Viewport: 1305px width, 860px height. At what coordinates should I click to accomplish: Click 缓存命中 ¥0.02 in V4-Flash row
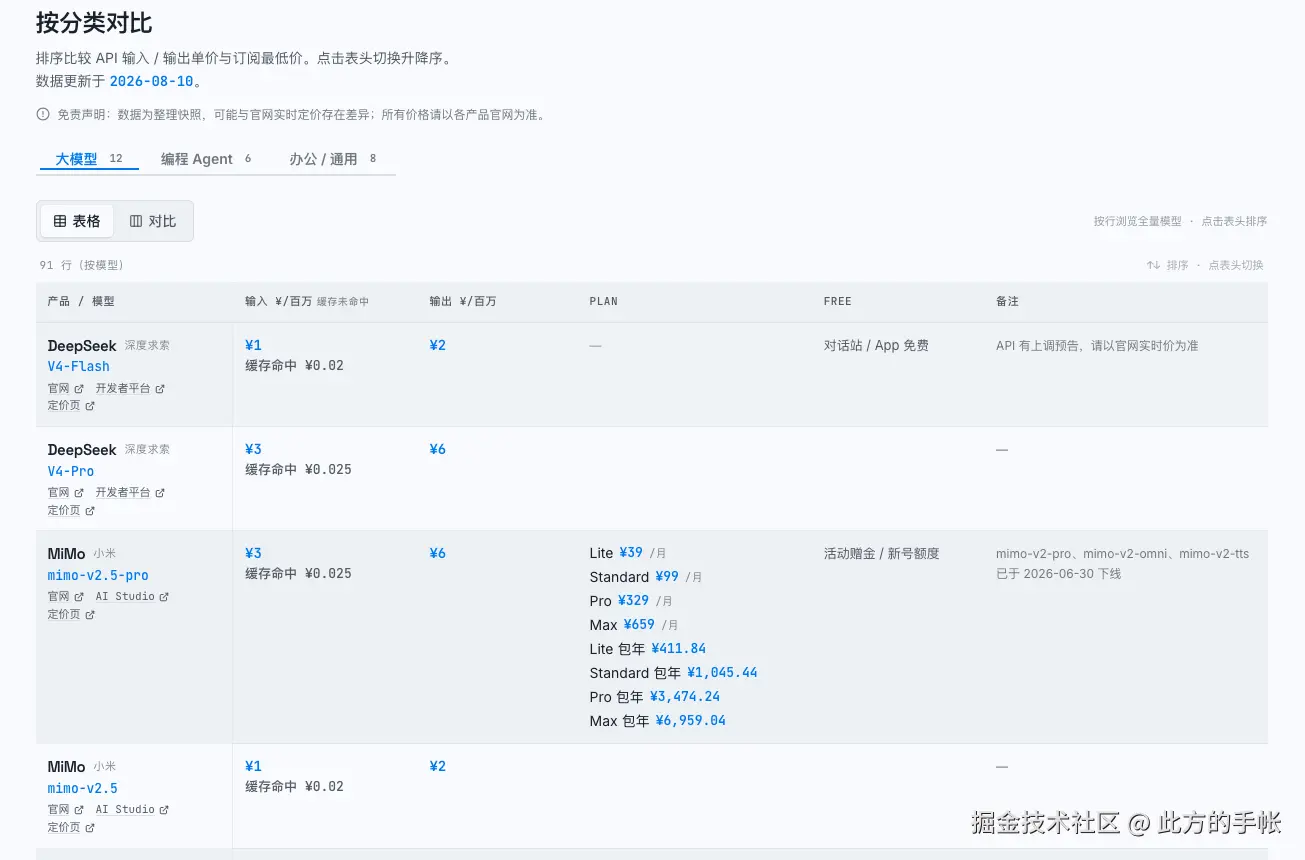(x=294, y=366)
